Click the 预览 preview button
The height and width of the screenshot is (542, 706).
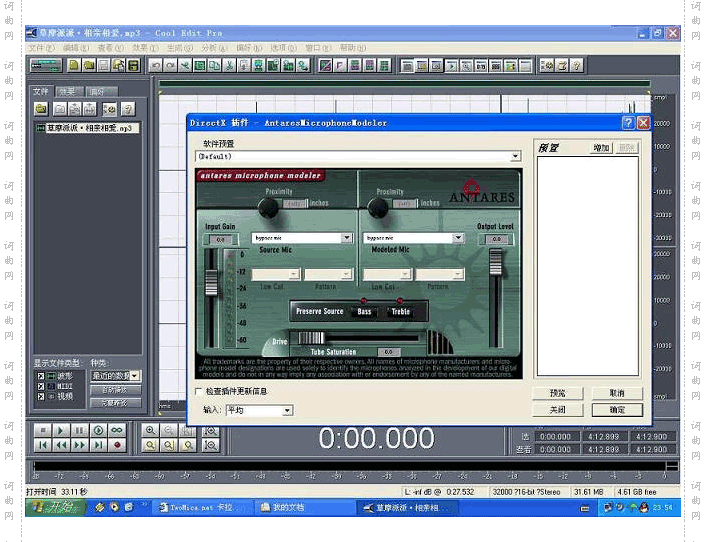(558, 393)
